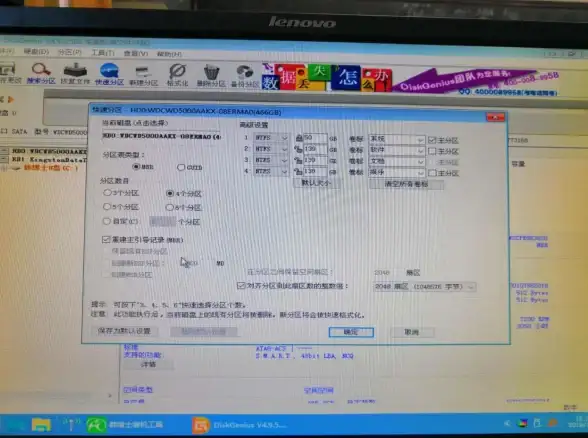This screenshot has height=438, width=588.
Task: Click the lock icon beside partition 2 size
Action: [299, 149]
